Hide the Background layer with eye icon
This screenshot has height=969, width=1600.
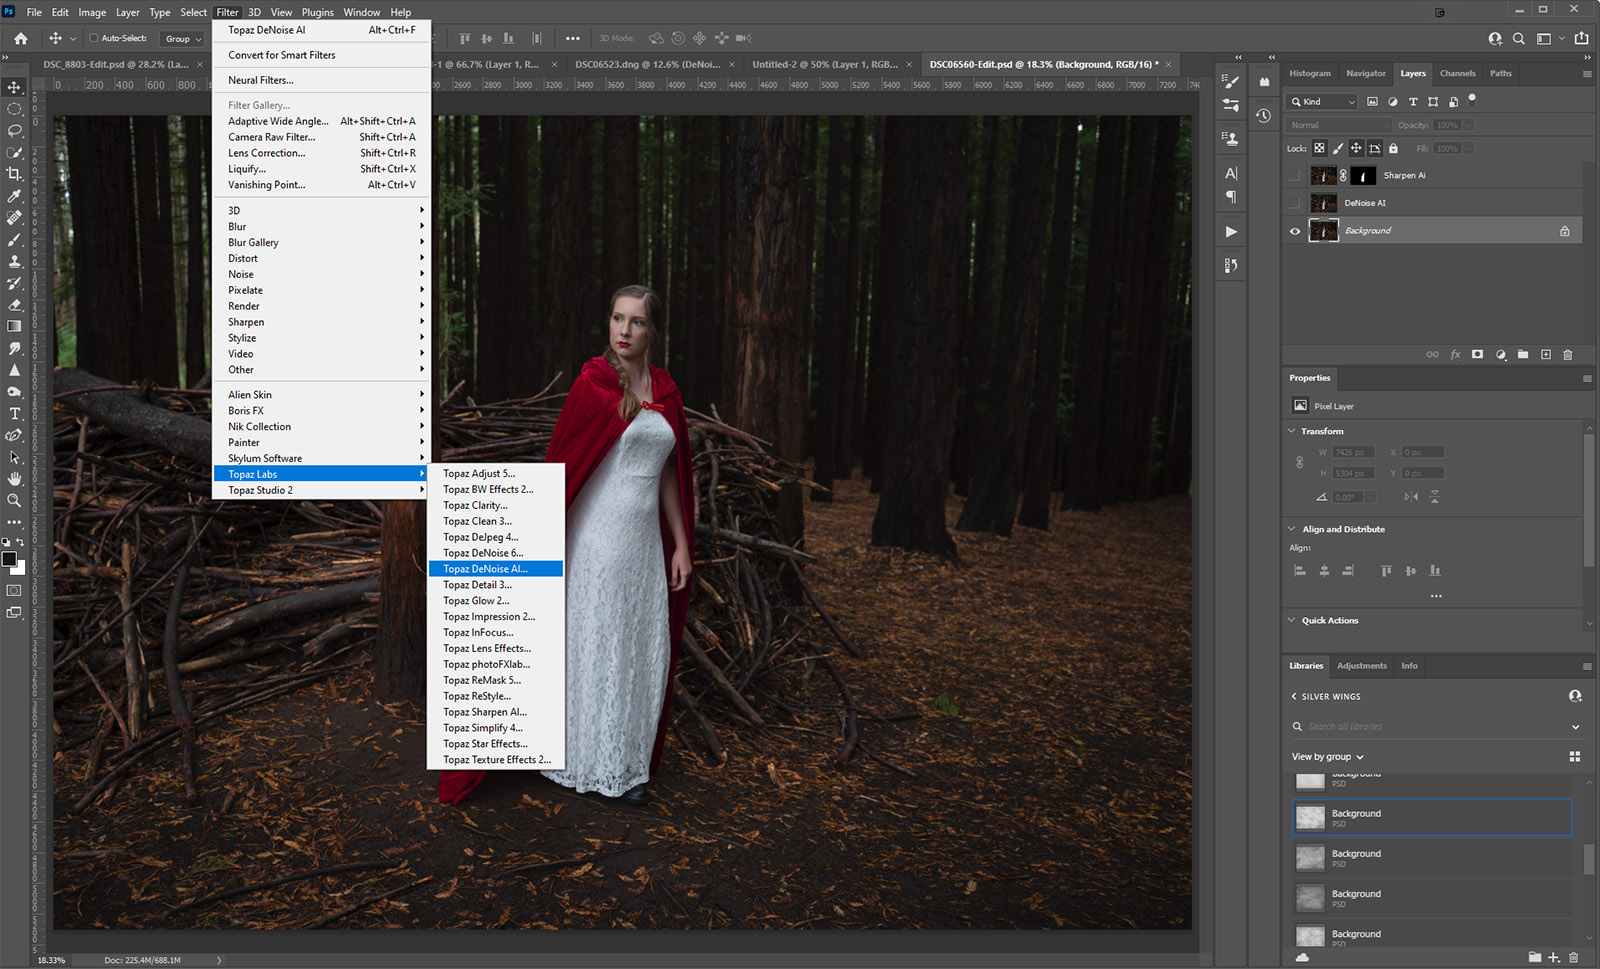pyautogui.click(x=1295, y=231)
